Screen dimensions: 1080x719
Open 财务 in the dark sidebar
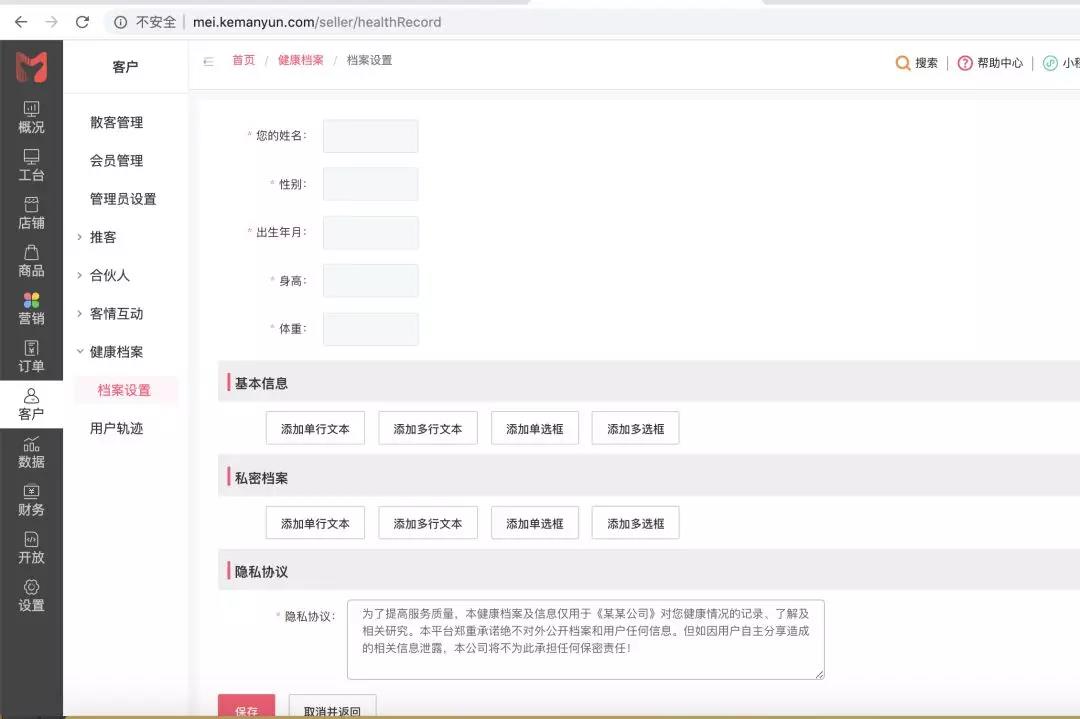[x=31, y=500]
